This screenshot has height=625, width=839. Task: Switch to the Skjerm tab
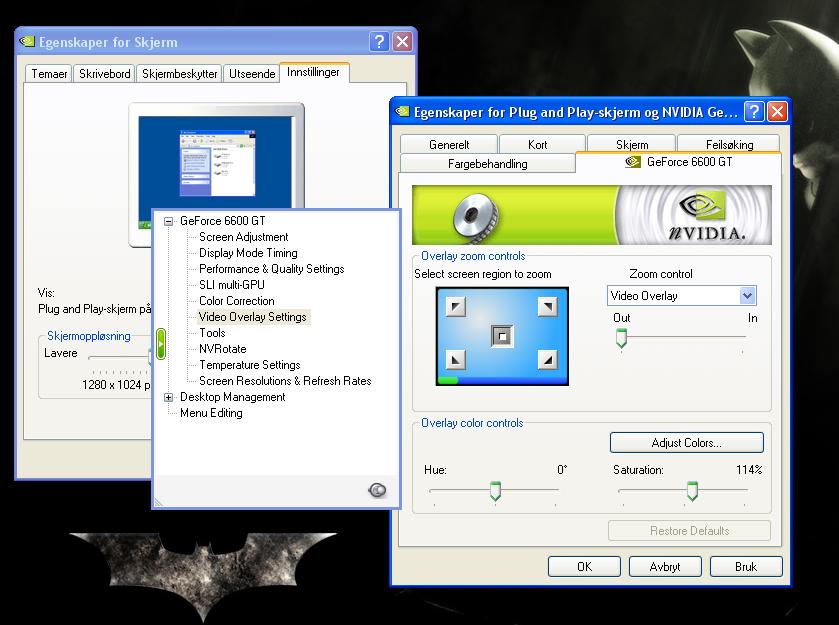[x=632, y=144]
